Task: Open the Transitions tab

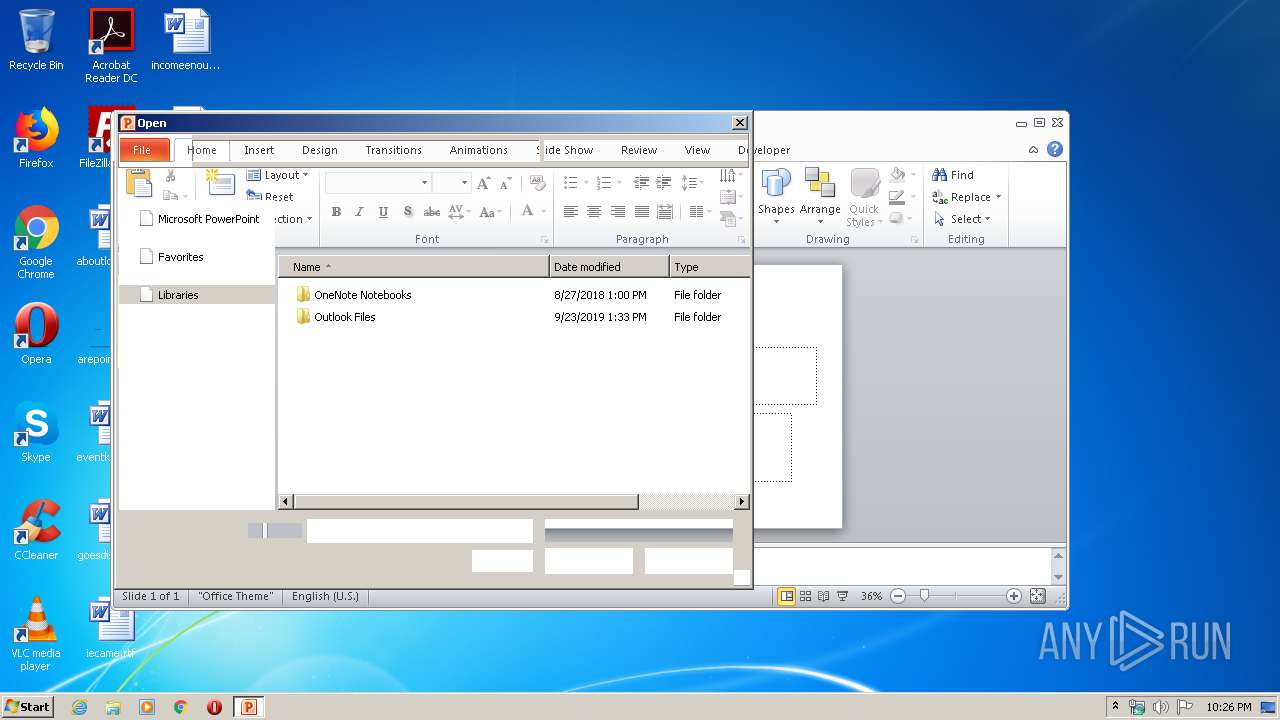Action: [393, 150]
